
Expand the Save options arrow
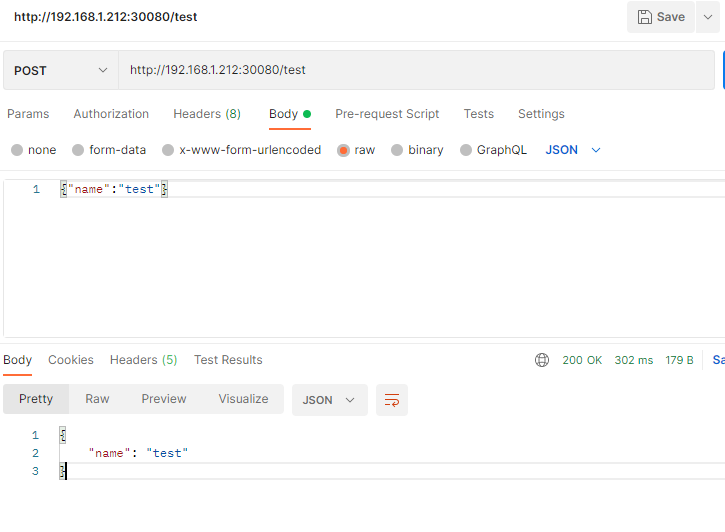point(710,17)
